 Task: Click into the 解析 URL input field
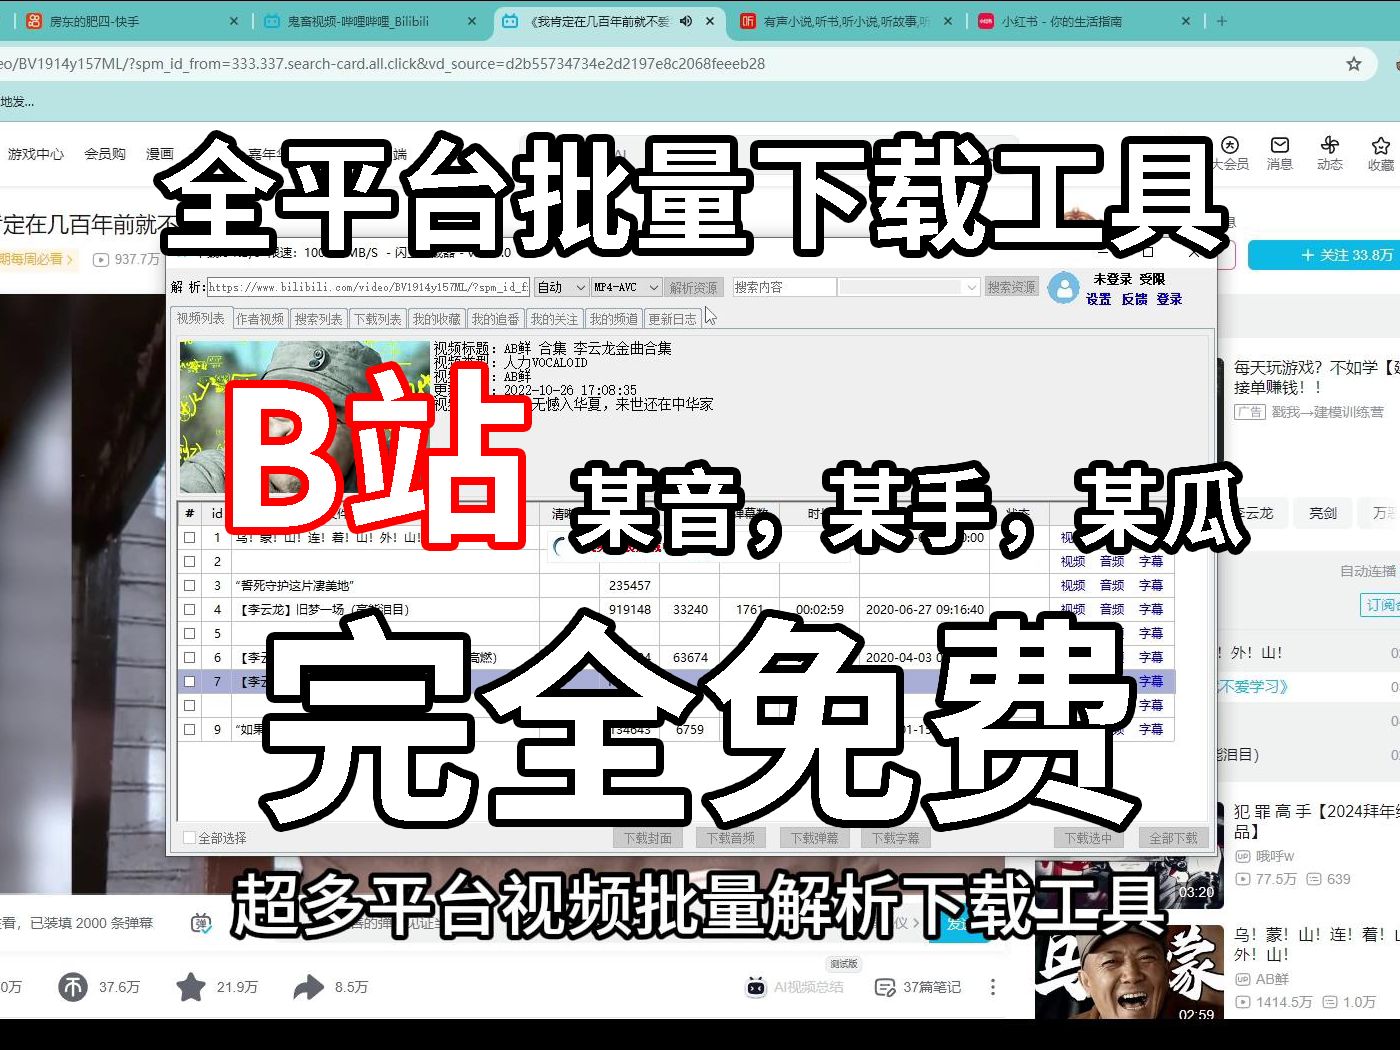pos(368,287)
